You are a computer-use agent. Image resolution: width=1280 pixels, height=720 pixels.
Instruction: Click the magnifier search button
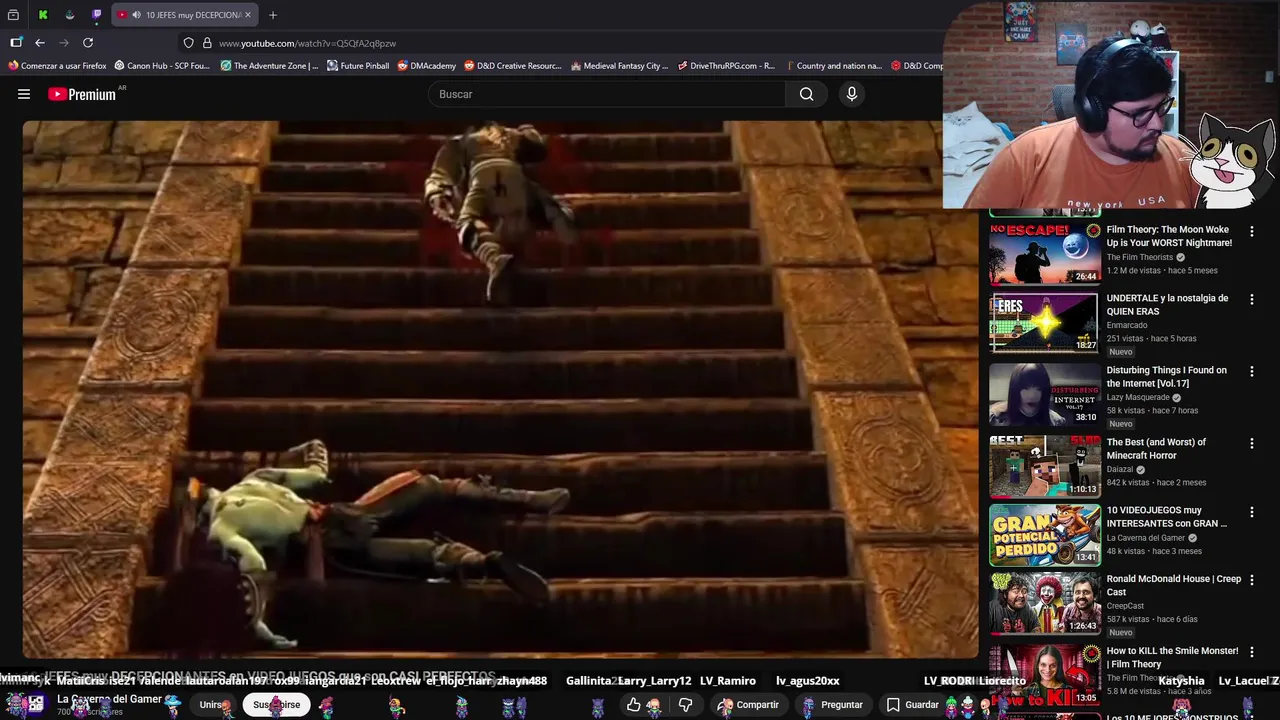807,94
